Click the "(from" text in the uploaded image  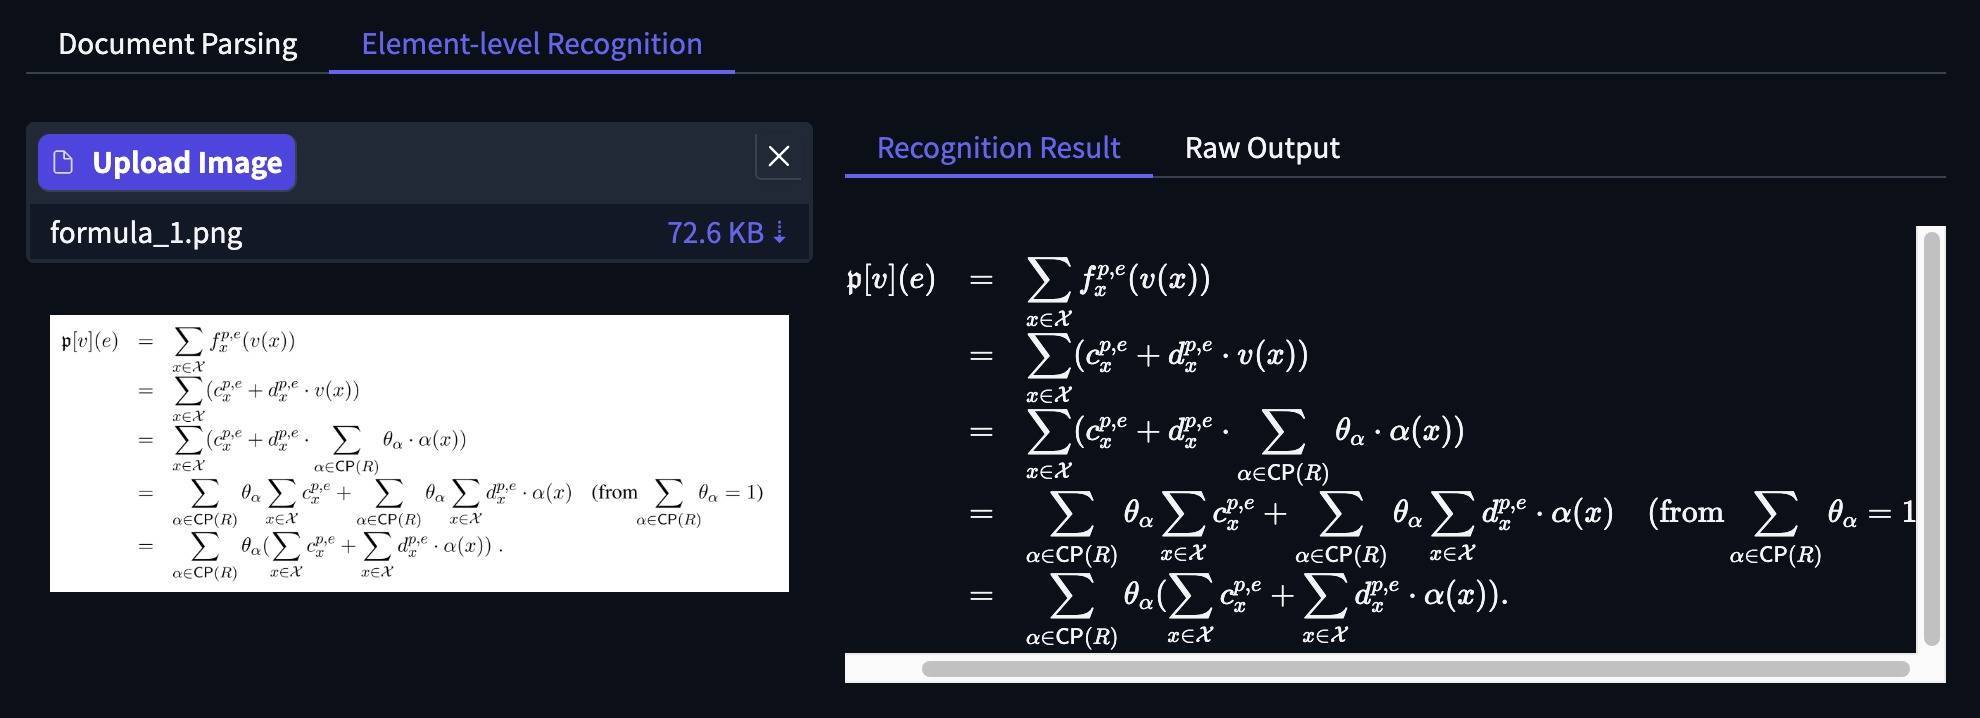tap(614, 492)
